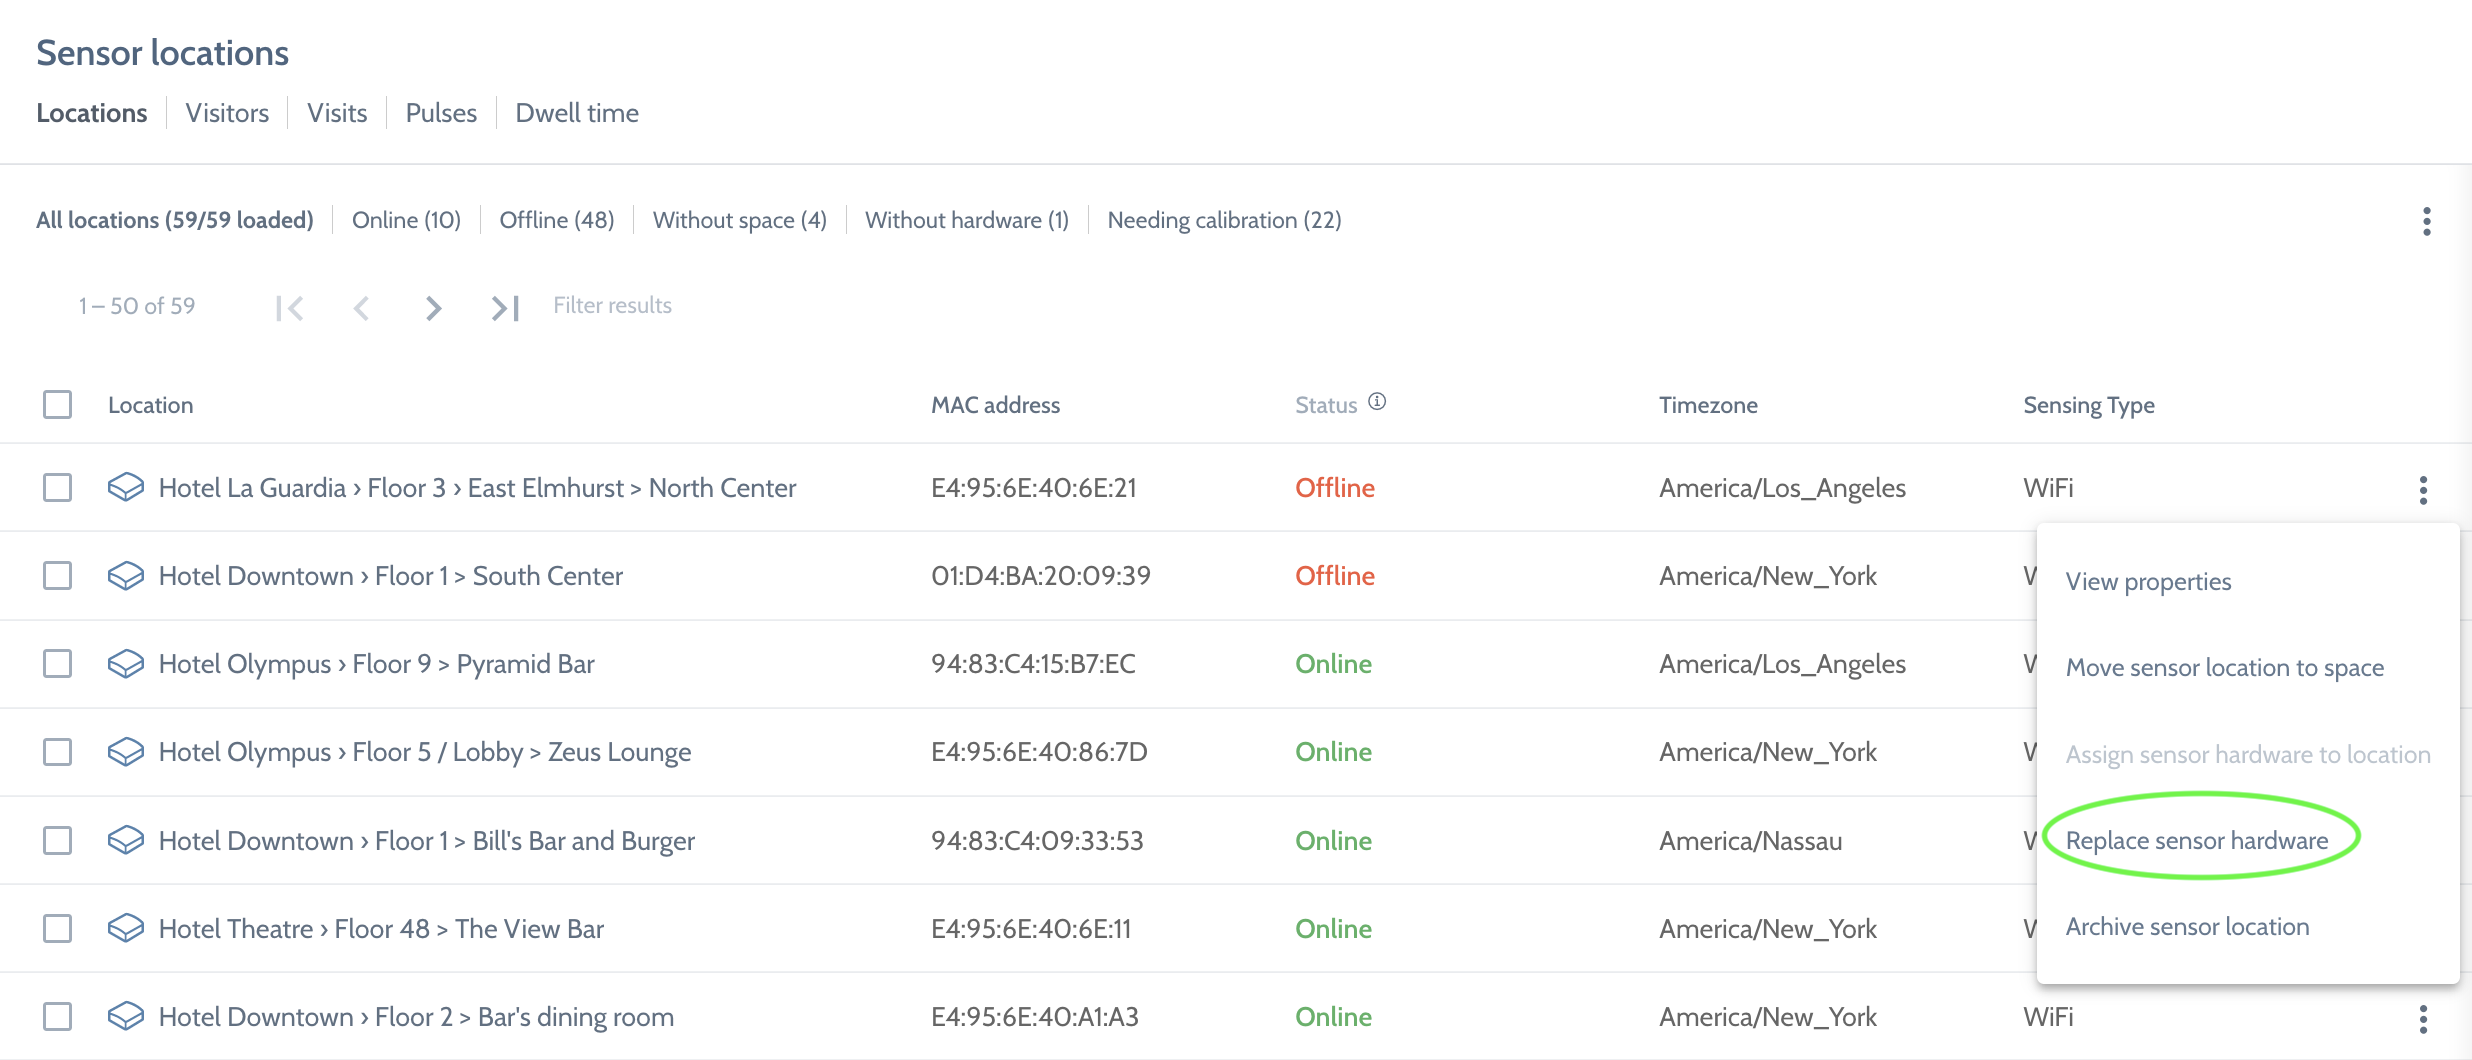Click sensor icon beside Zeus Lounge row
The width and height of the screenshot is (2472, 1060).
coord(126,752)
